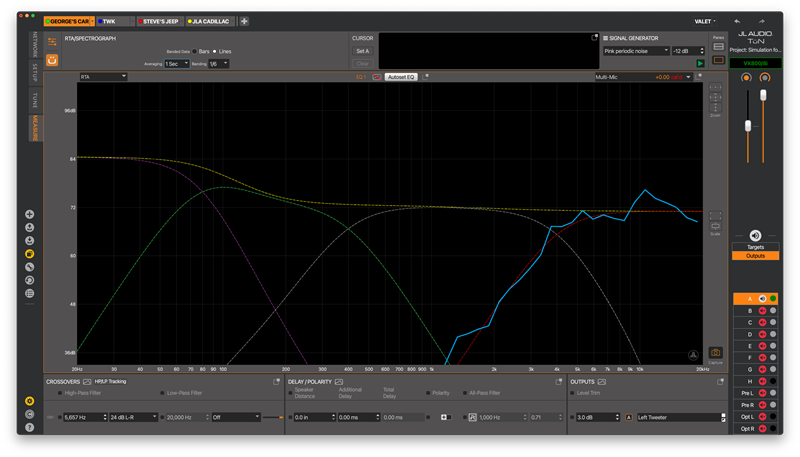The width and height of the screenshot is (800, 457).
Task: Switch to the STEVE'S JEEP tab
Action: pyautogui.click(x=158, y=21)
